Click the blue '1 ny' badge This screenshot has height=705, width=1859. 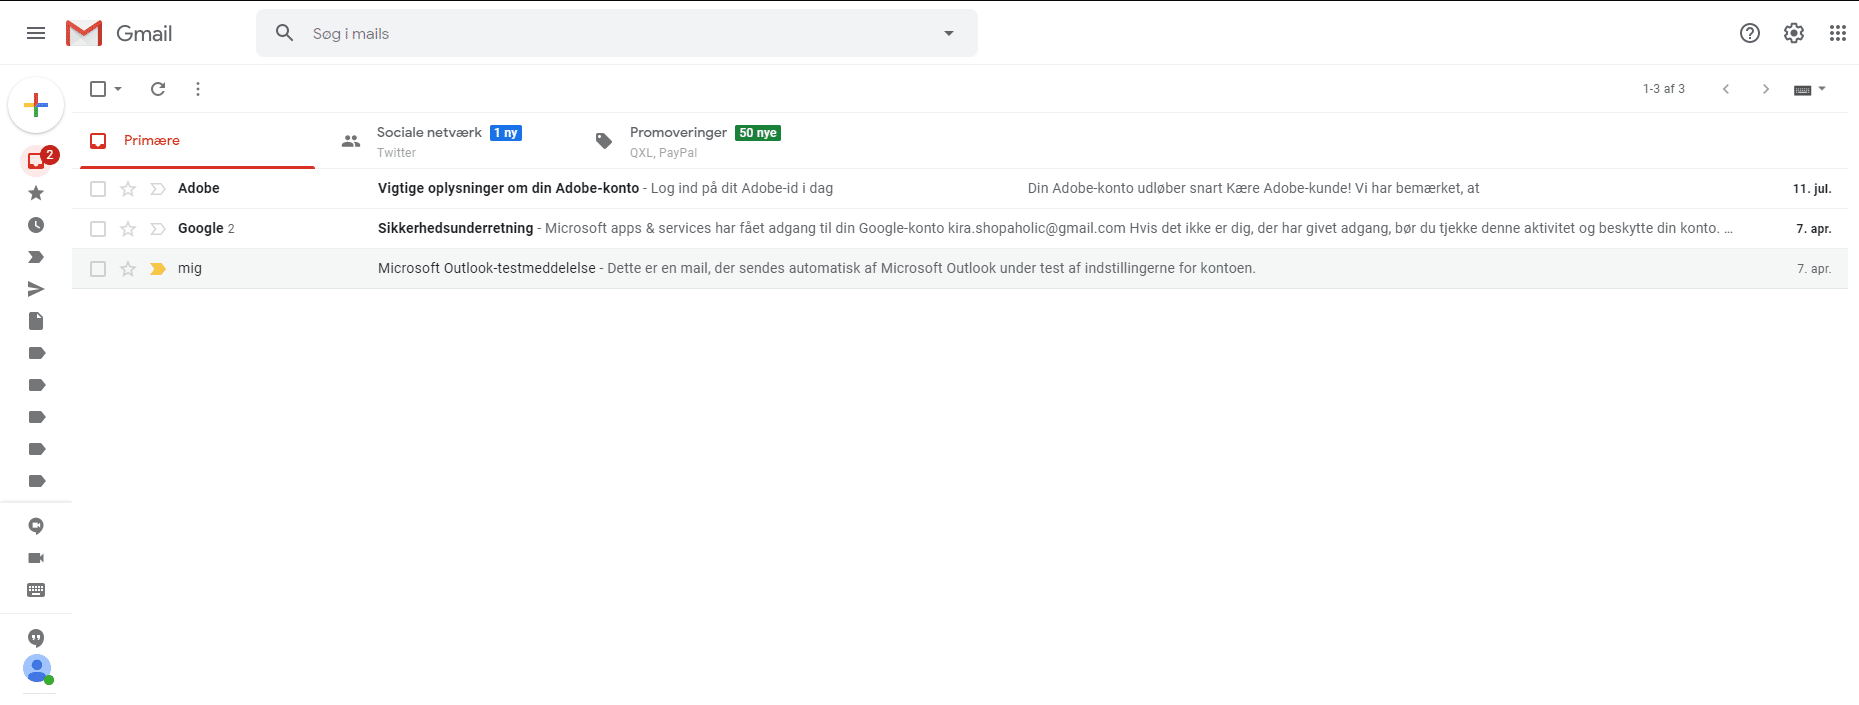click(506, 133)
